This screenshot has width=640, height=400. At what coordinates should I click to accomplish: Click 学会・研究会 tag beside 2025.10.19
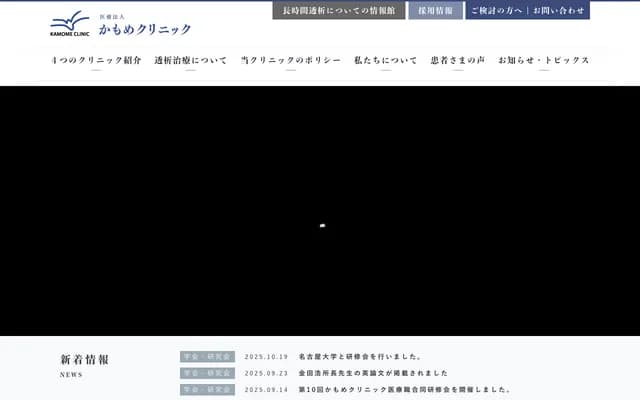pos(207,357)
